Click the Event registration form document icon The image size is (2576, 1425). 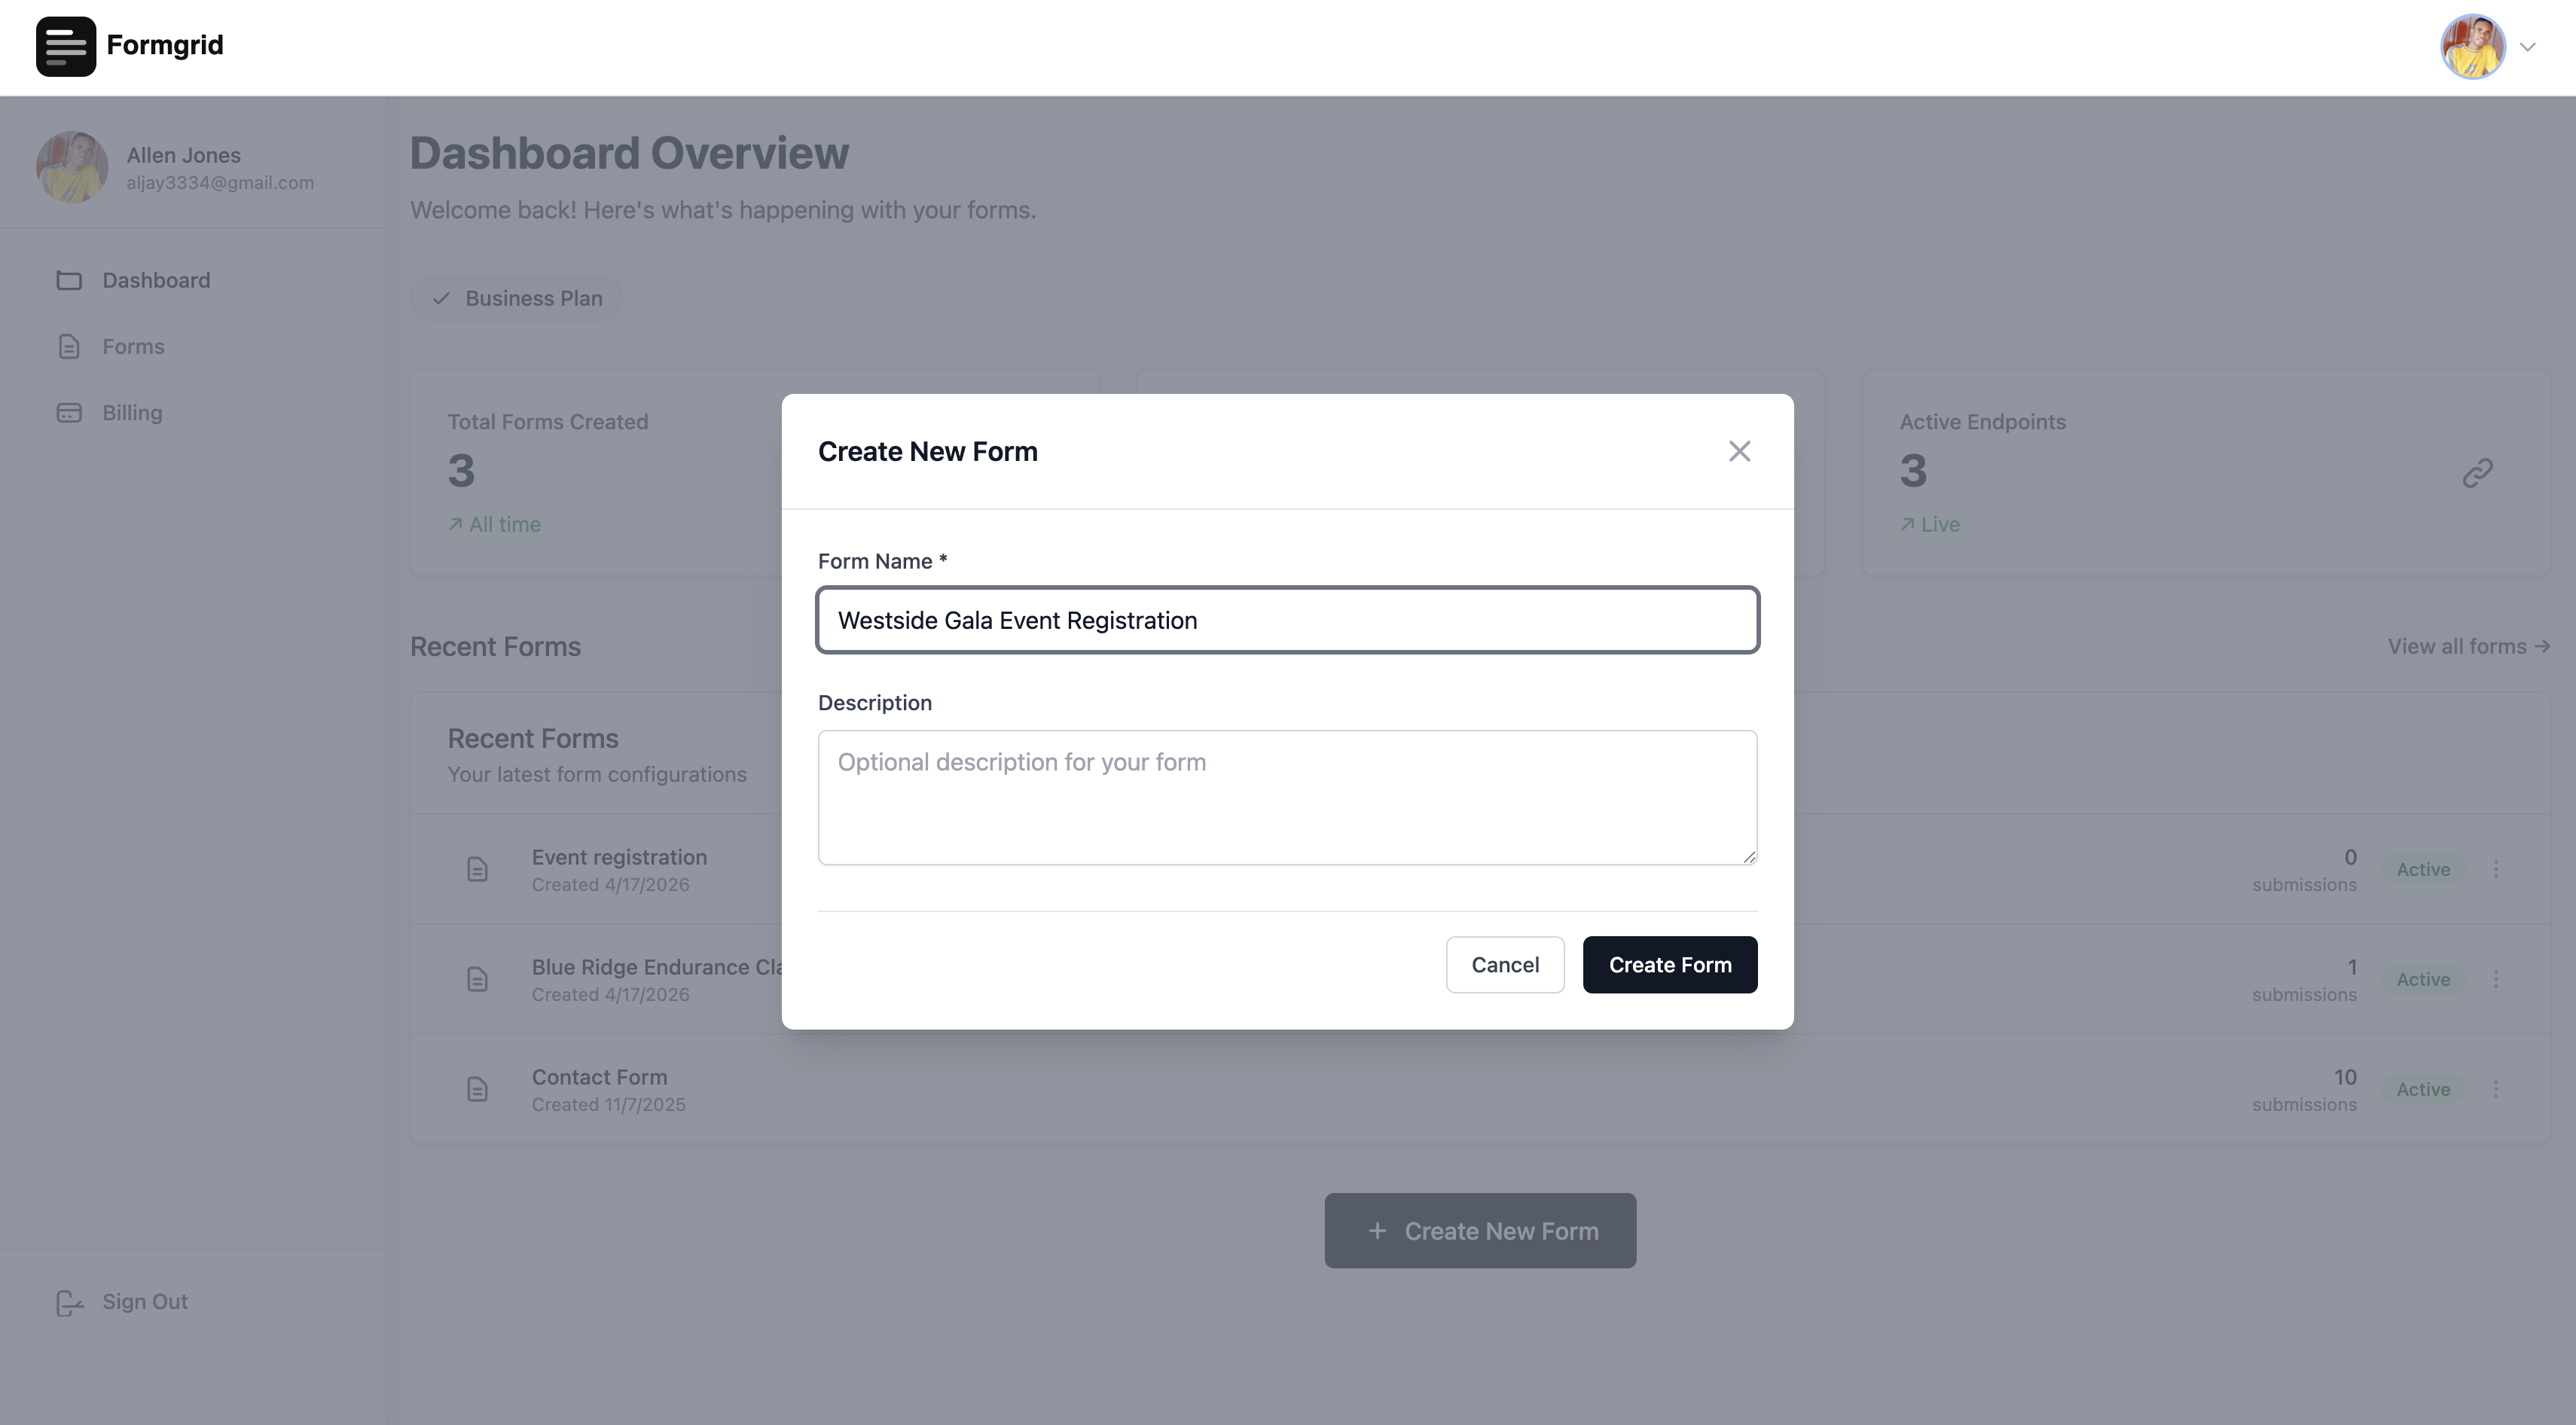point(478,869)
